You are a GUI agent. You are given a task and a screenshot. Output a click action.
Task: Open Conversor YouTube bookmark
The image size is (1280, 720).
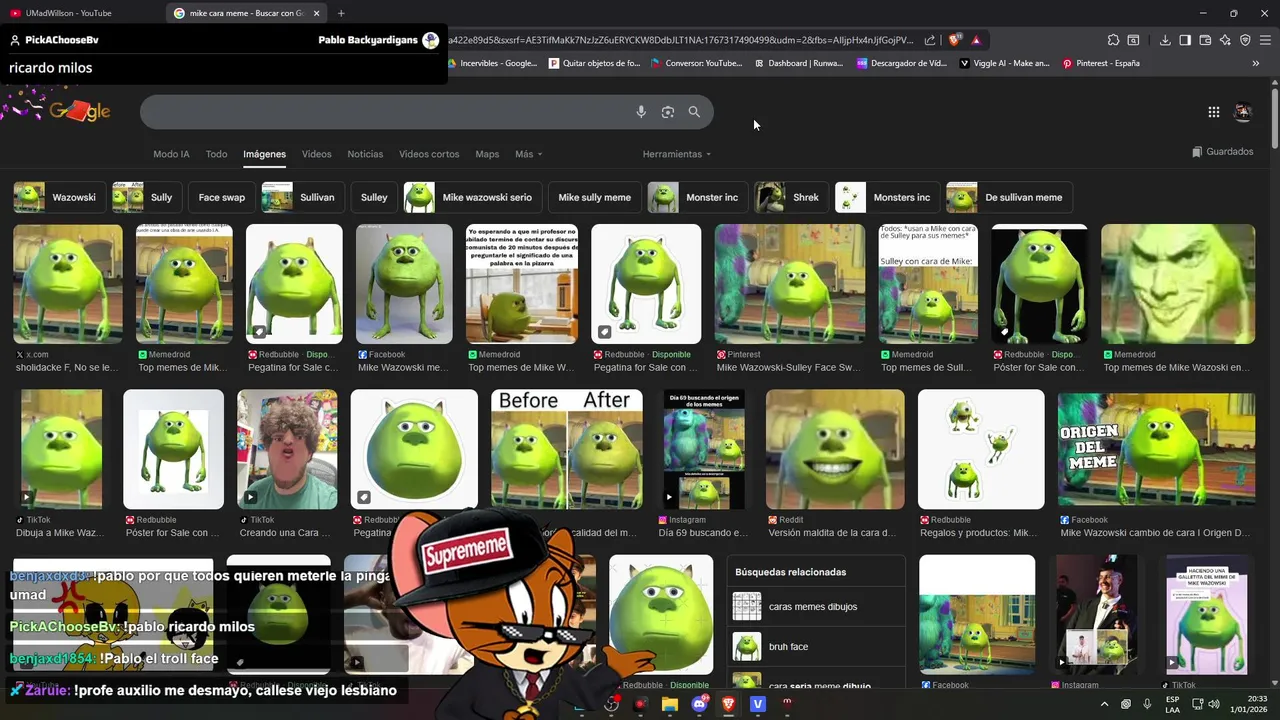click(x=696, y=63)
